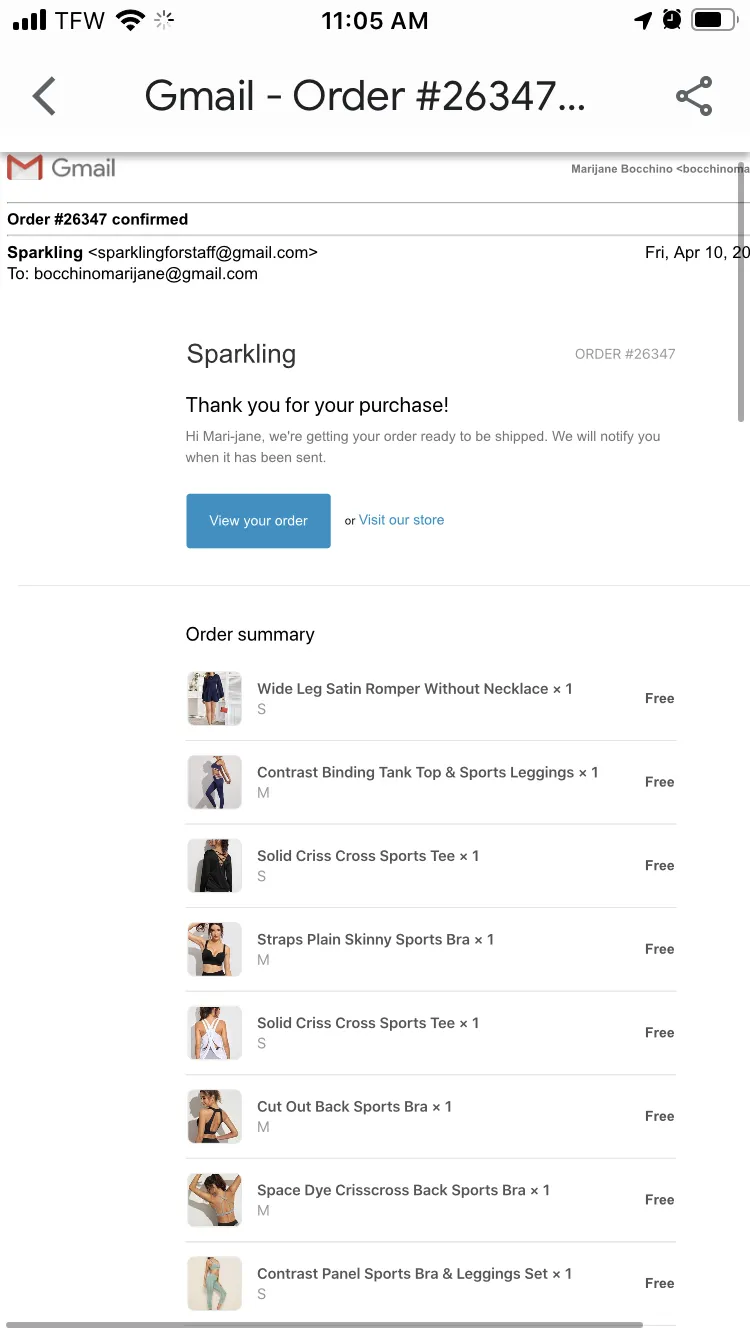Viewport: 750px width, 1334px height.
Task: Tap the Straps Plain Skinny Sports Bra thumbnail
Action: (214, 949)
